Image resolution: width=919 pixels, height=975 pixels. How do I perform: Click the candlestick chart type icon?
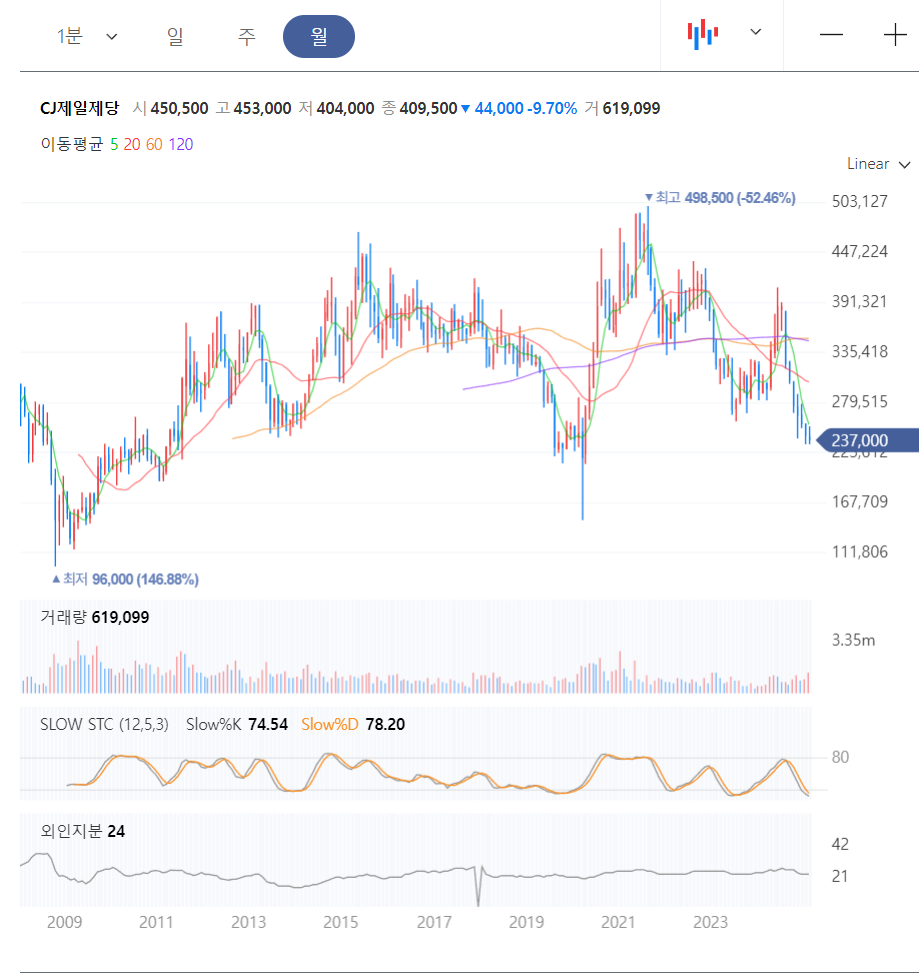[x=703, y=34]
